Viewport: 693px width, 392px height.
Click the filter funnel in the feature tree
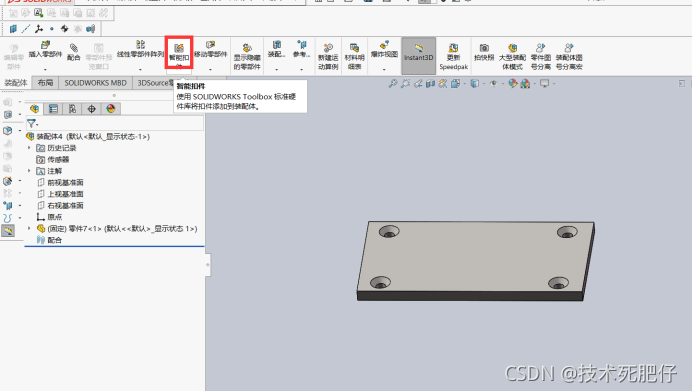[32, 124]
